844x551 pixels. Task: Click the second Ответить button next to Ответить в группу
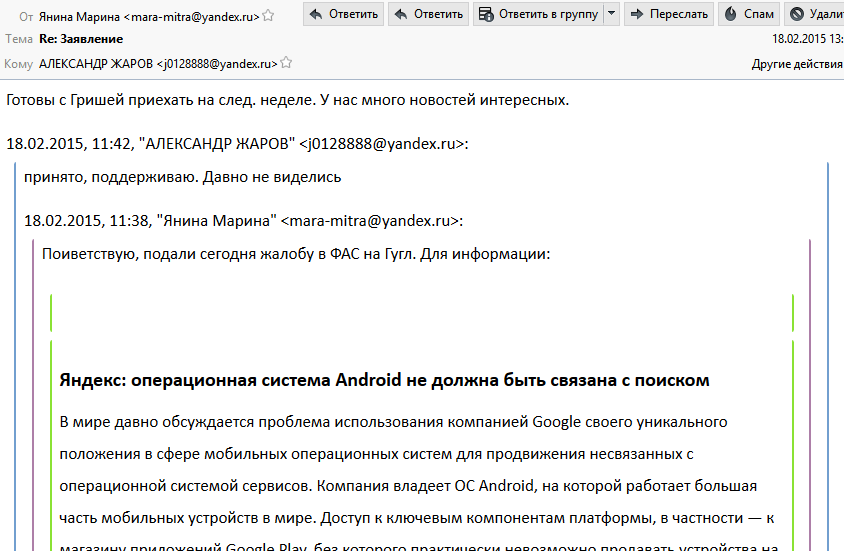pyautogui.click(x=428, y=14)
